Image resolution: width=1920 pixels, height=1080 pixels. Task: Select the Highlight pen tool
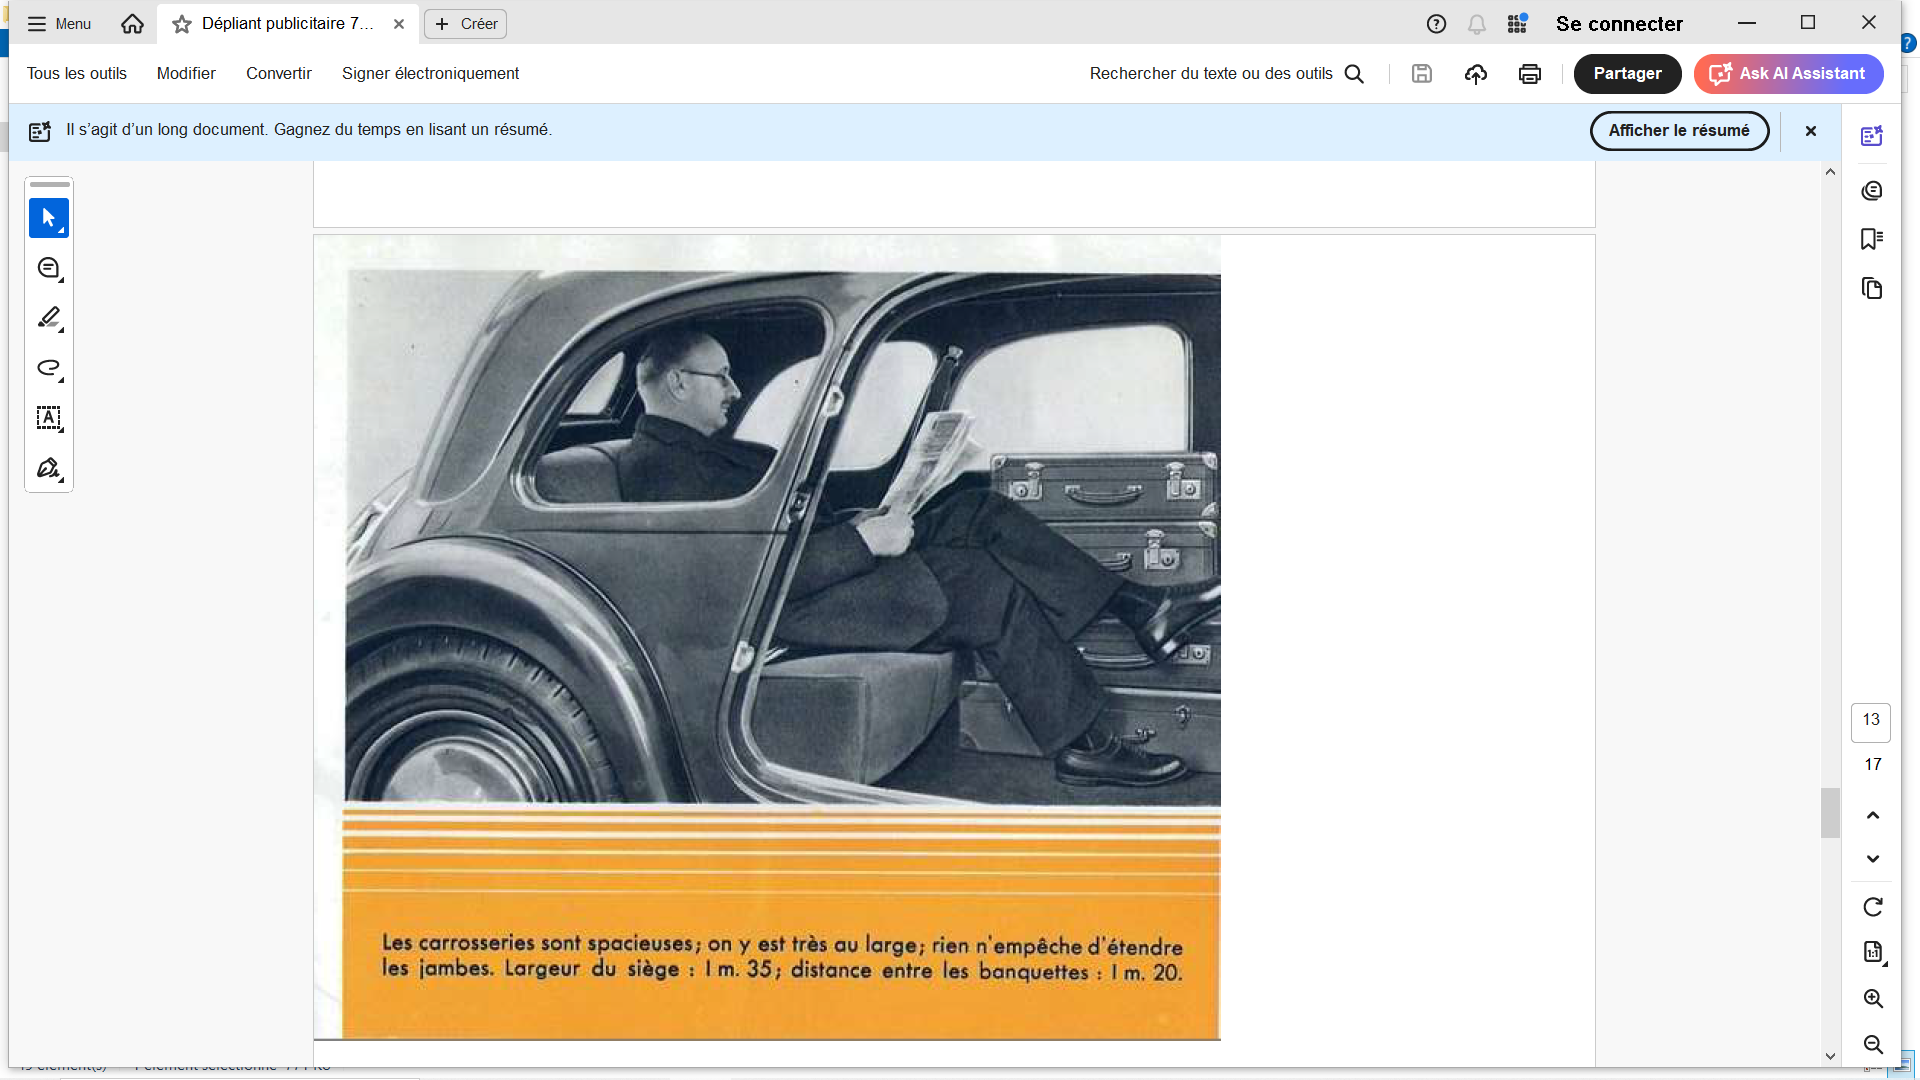[x=49, y=318]
